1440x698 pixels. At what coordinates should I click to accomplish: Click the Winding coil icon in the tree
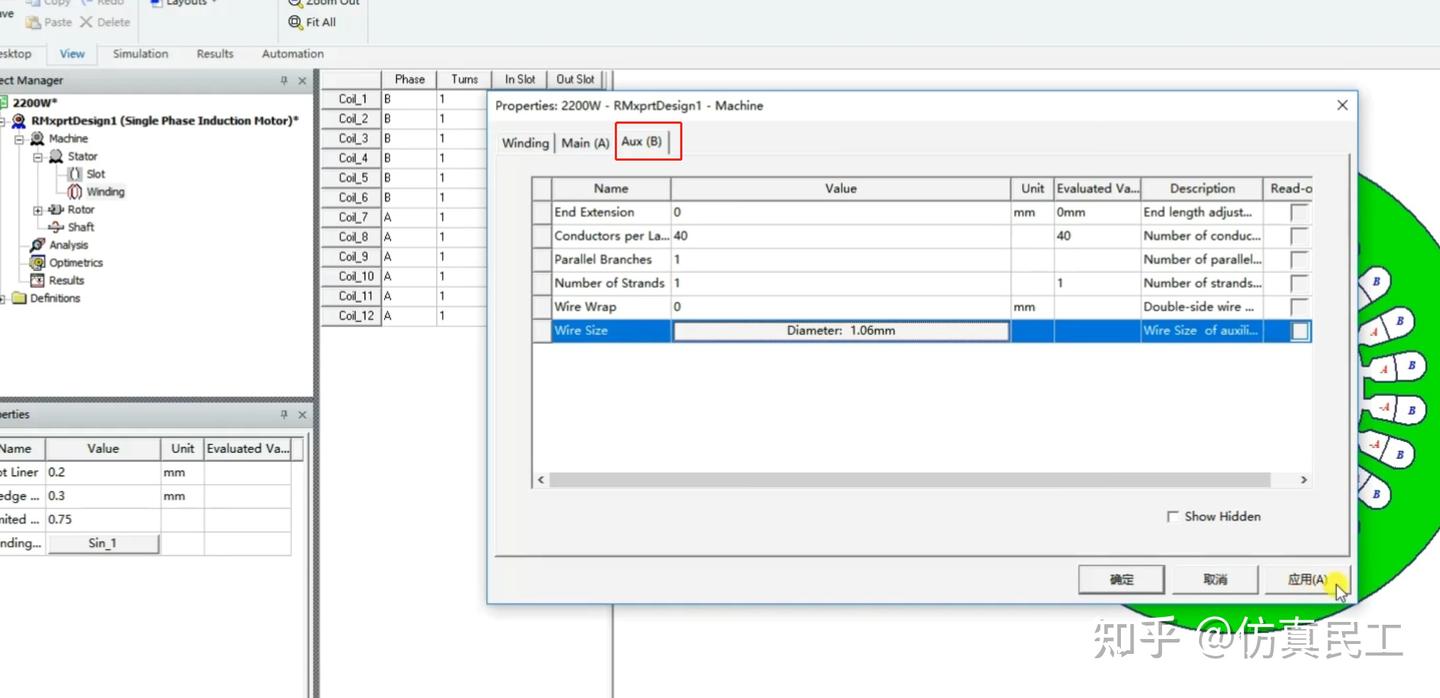click(74, 192)
